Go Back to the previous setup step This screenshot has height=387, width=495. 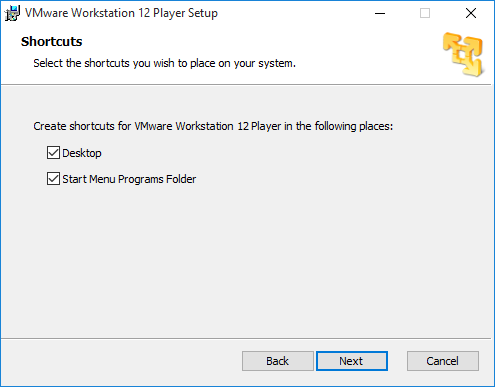pos(278,361)
